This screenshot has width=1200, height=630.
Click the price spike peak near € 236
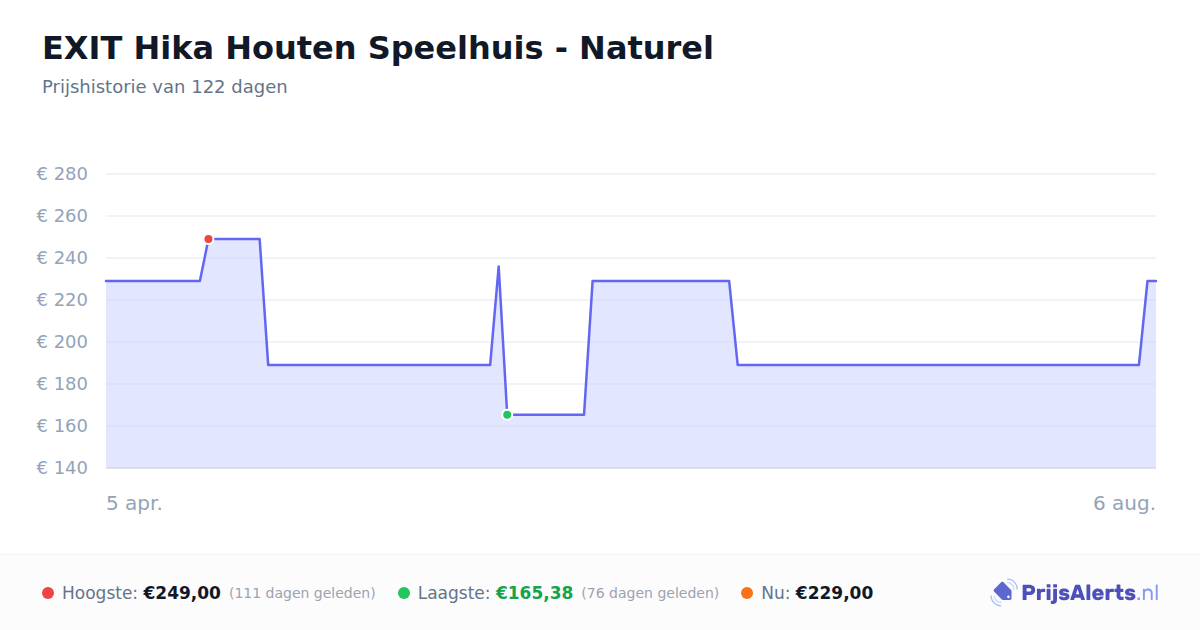coord(498,266)
